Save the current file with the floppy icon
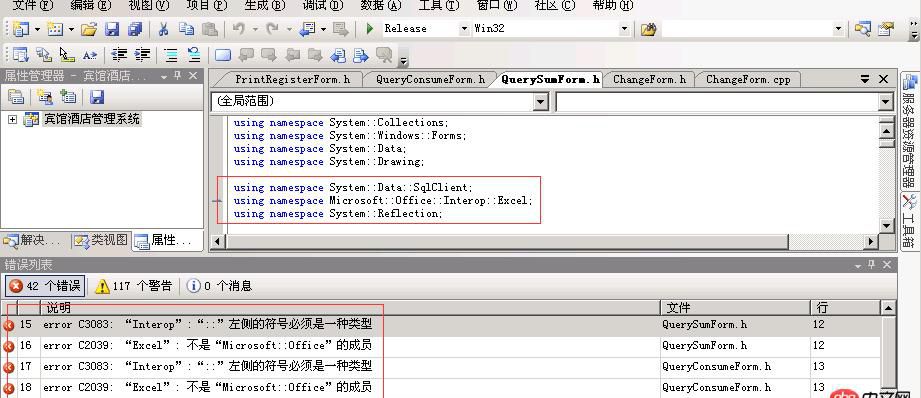The width and height of the screenshot is (921, 398). point(112,28)
